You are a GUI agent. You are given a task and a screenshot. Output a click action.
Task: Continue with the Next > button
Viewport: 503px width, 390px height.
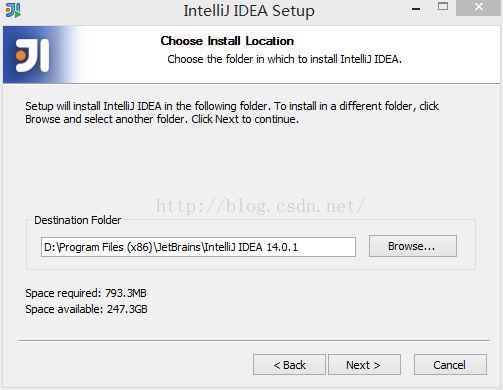tap(364, 365)
